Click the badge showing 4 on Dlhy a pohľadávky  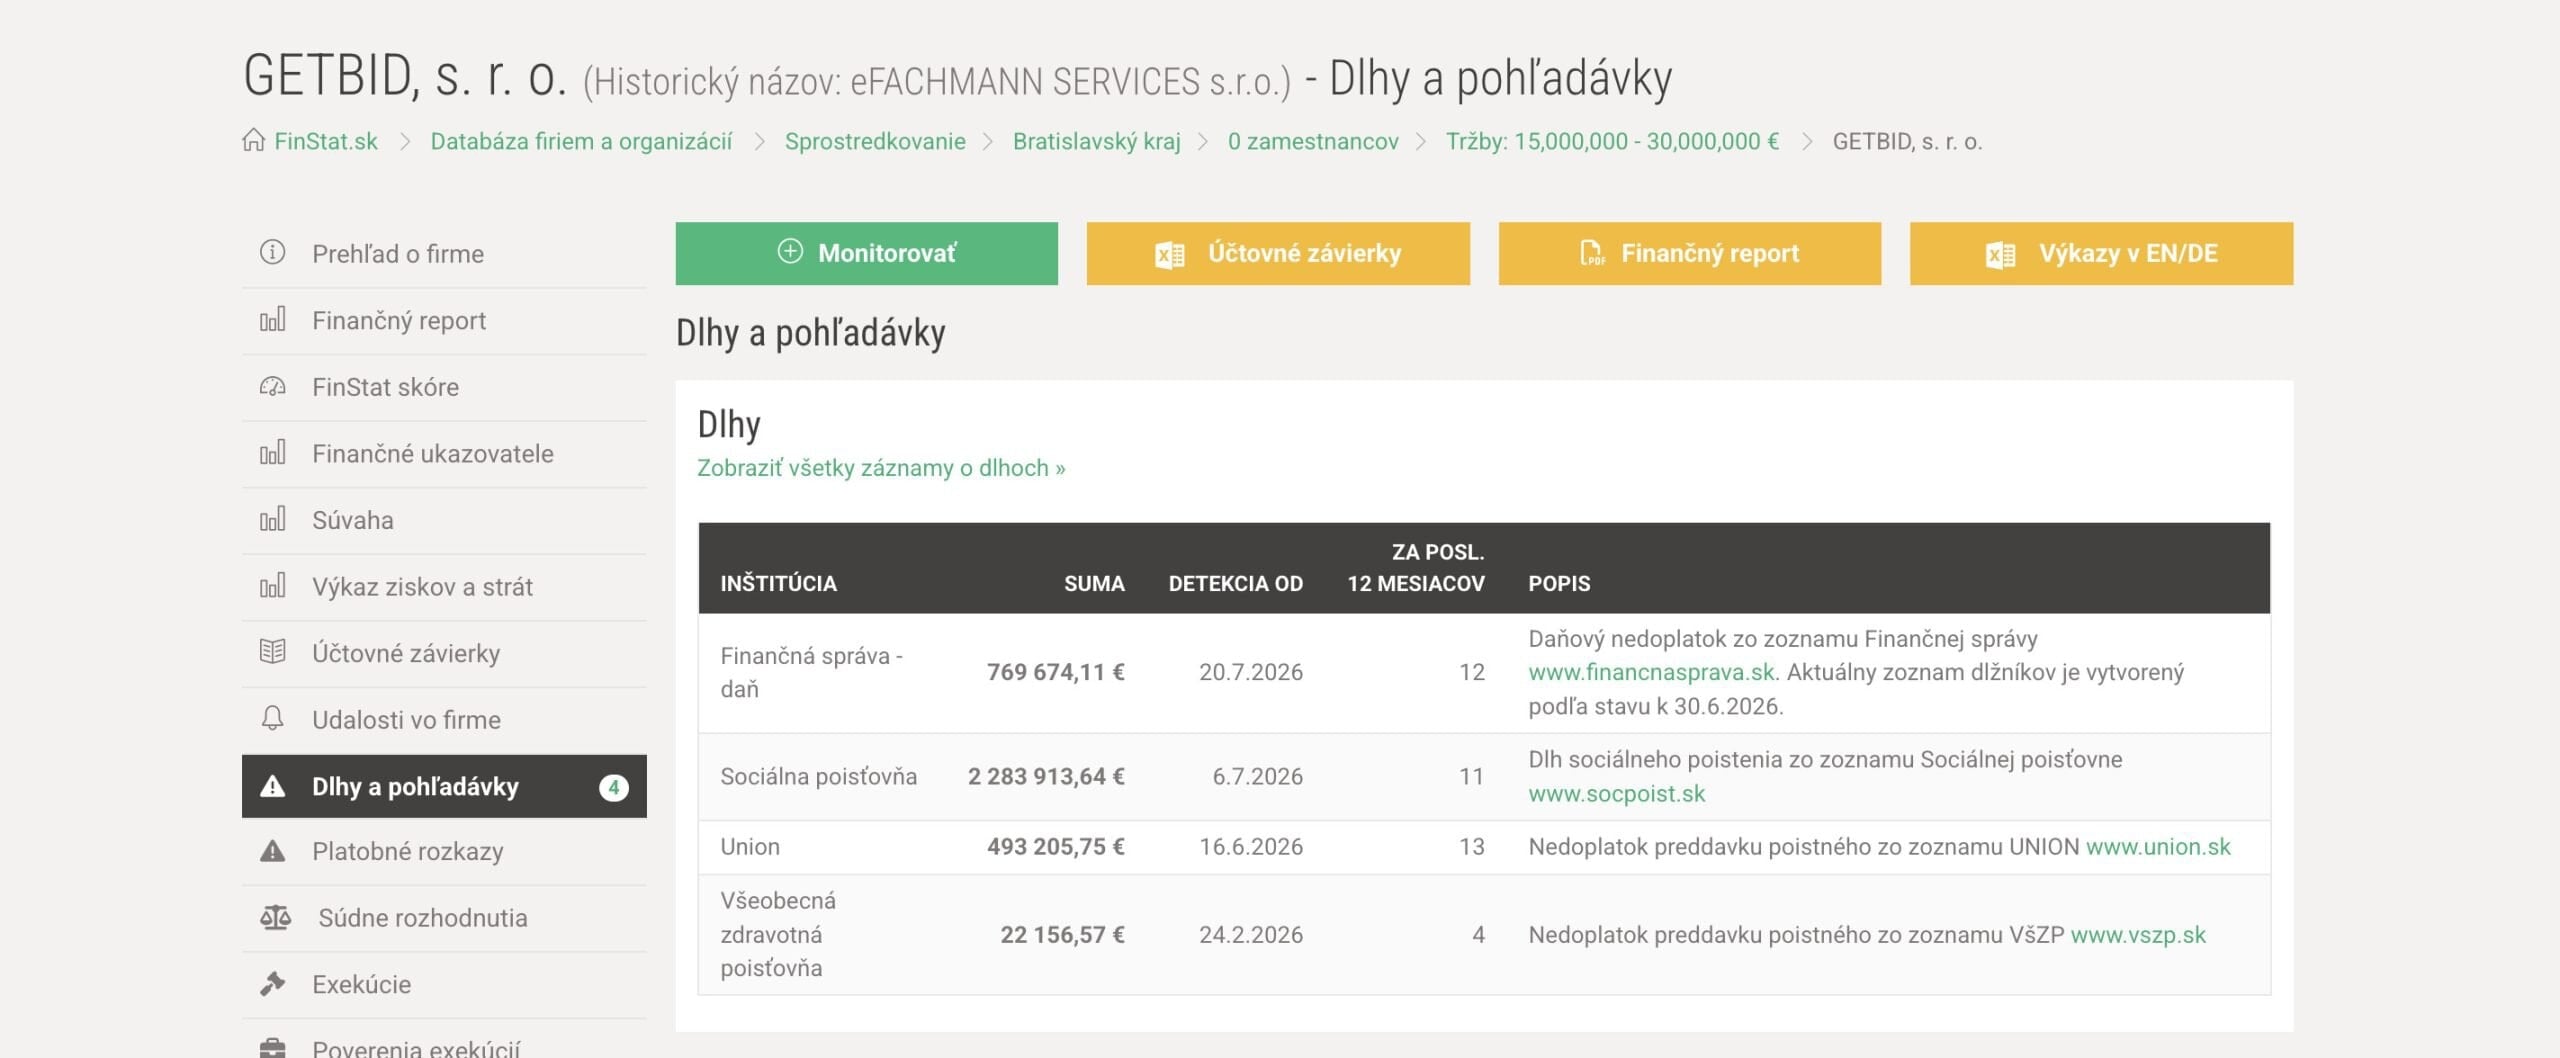tap(613, 787)
